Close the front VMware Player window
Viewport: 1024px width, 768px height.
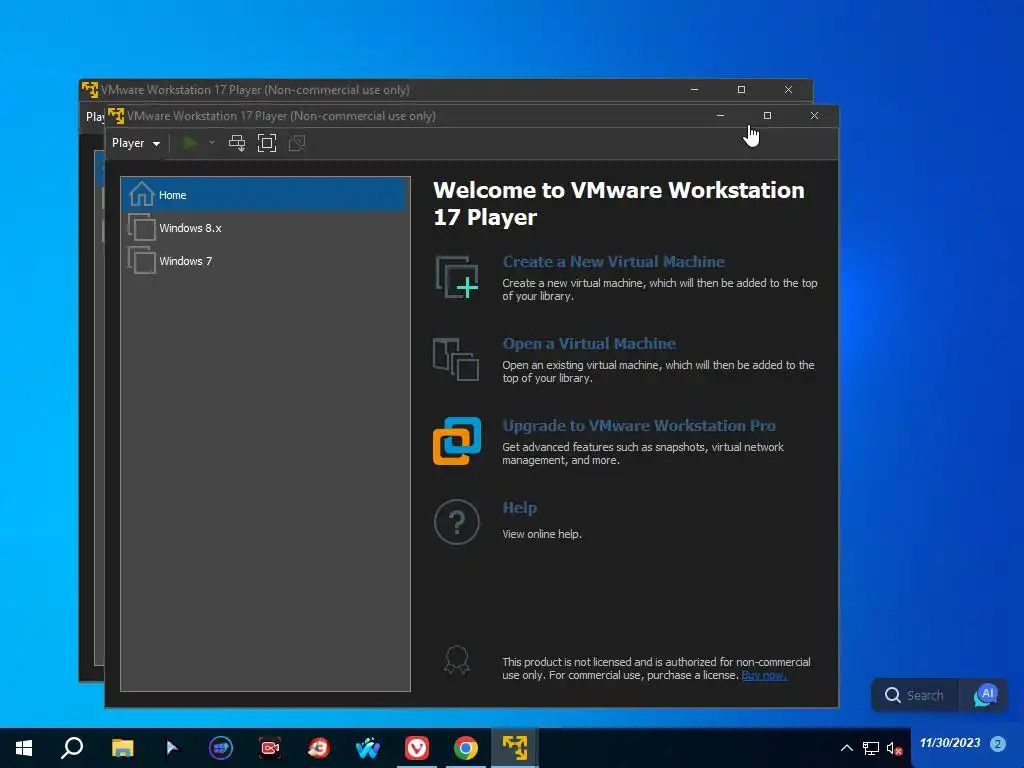[814, 116]
